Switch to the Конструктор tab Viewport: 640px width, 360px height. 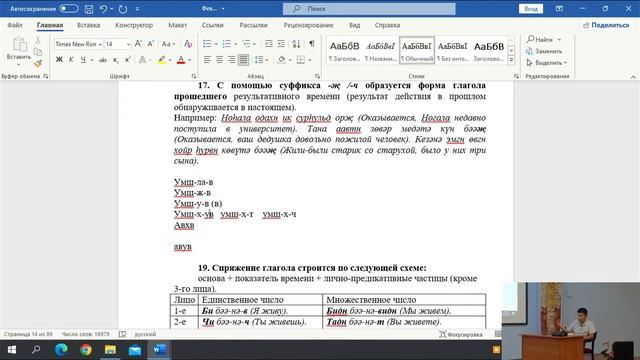click(x=134, y=25)
